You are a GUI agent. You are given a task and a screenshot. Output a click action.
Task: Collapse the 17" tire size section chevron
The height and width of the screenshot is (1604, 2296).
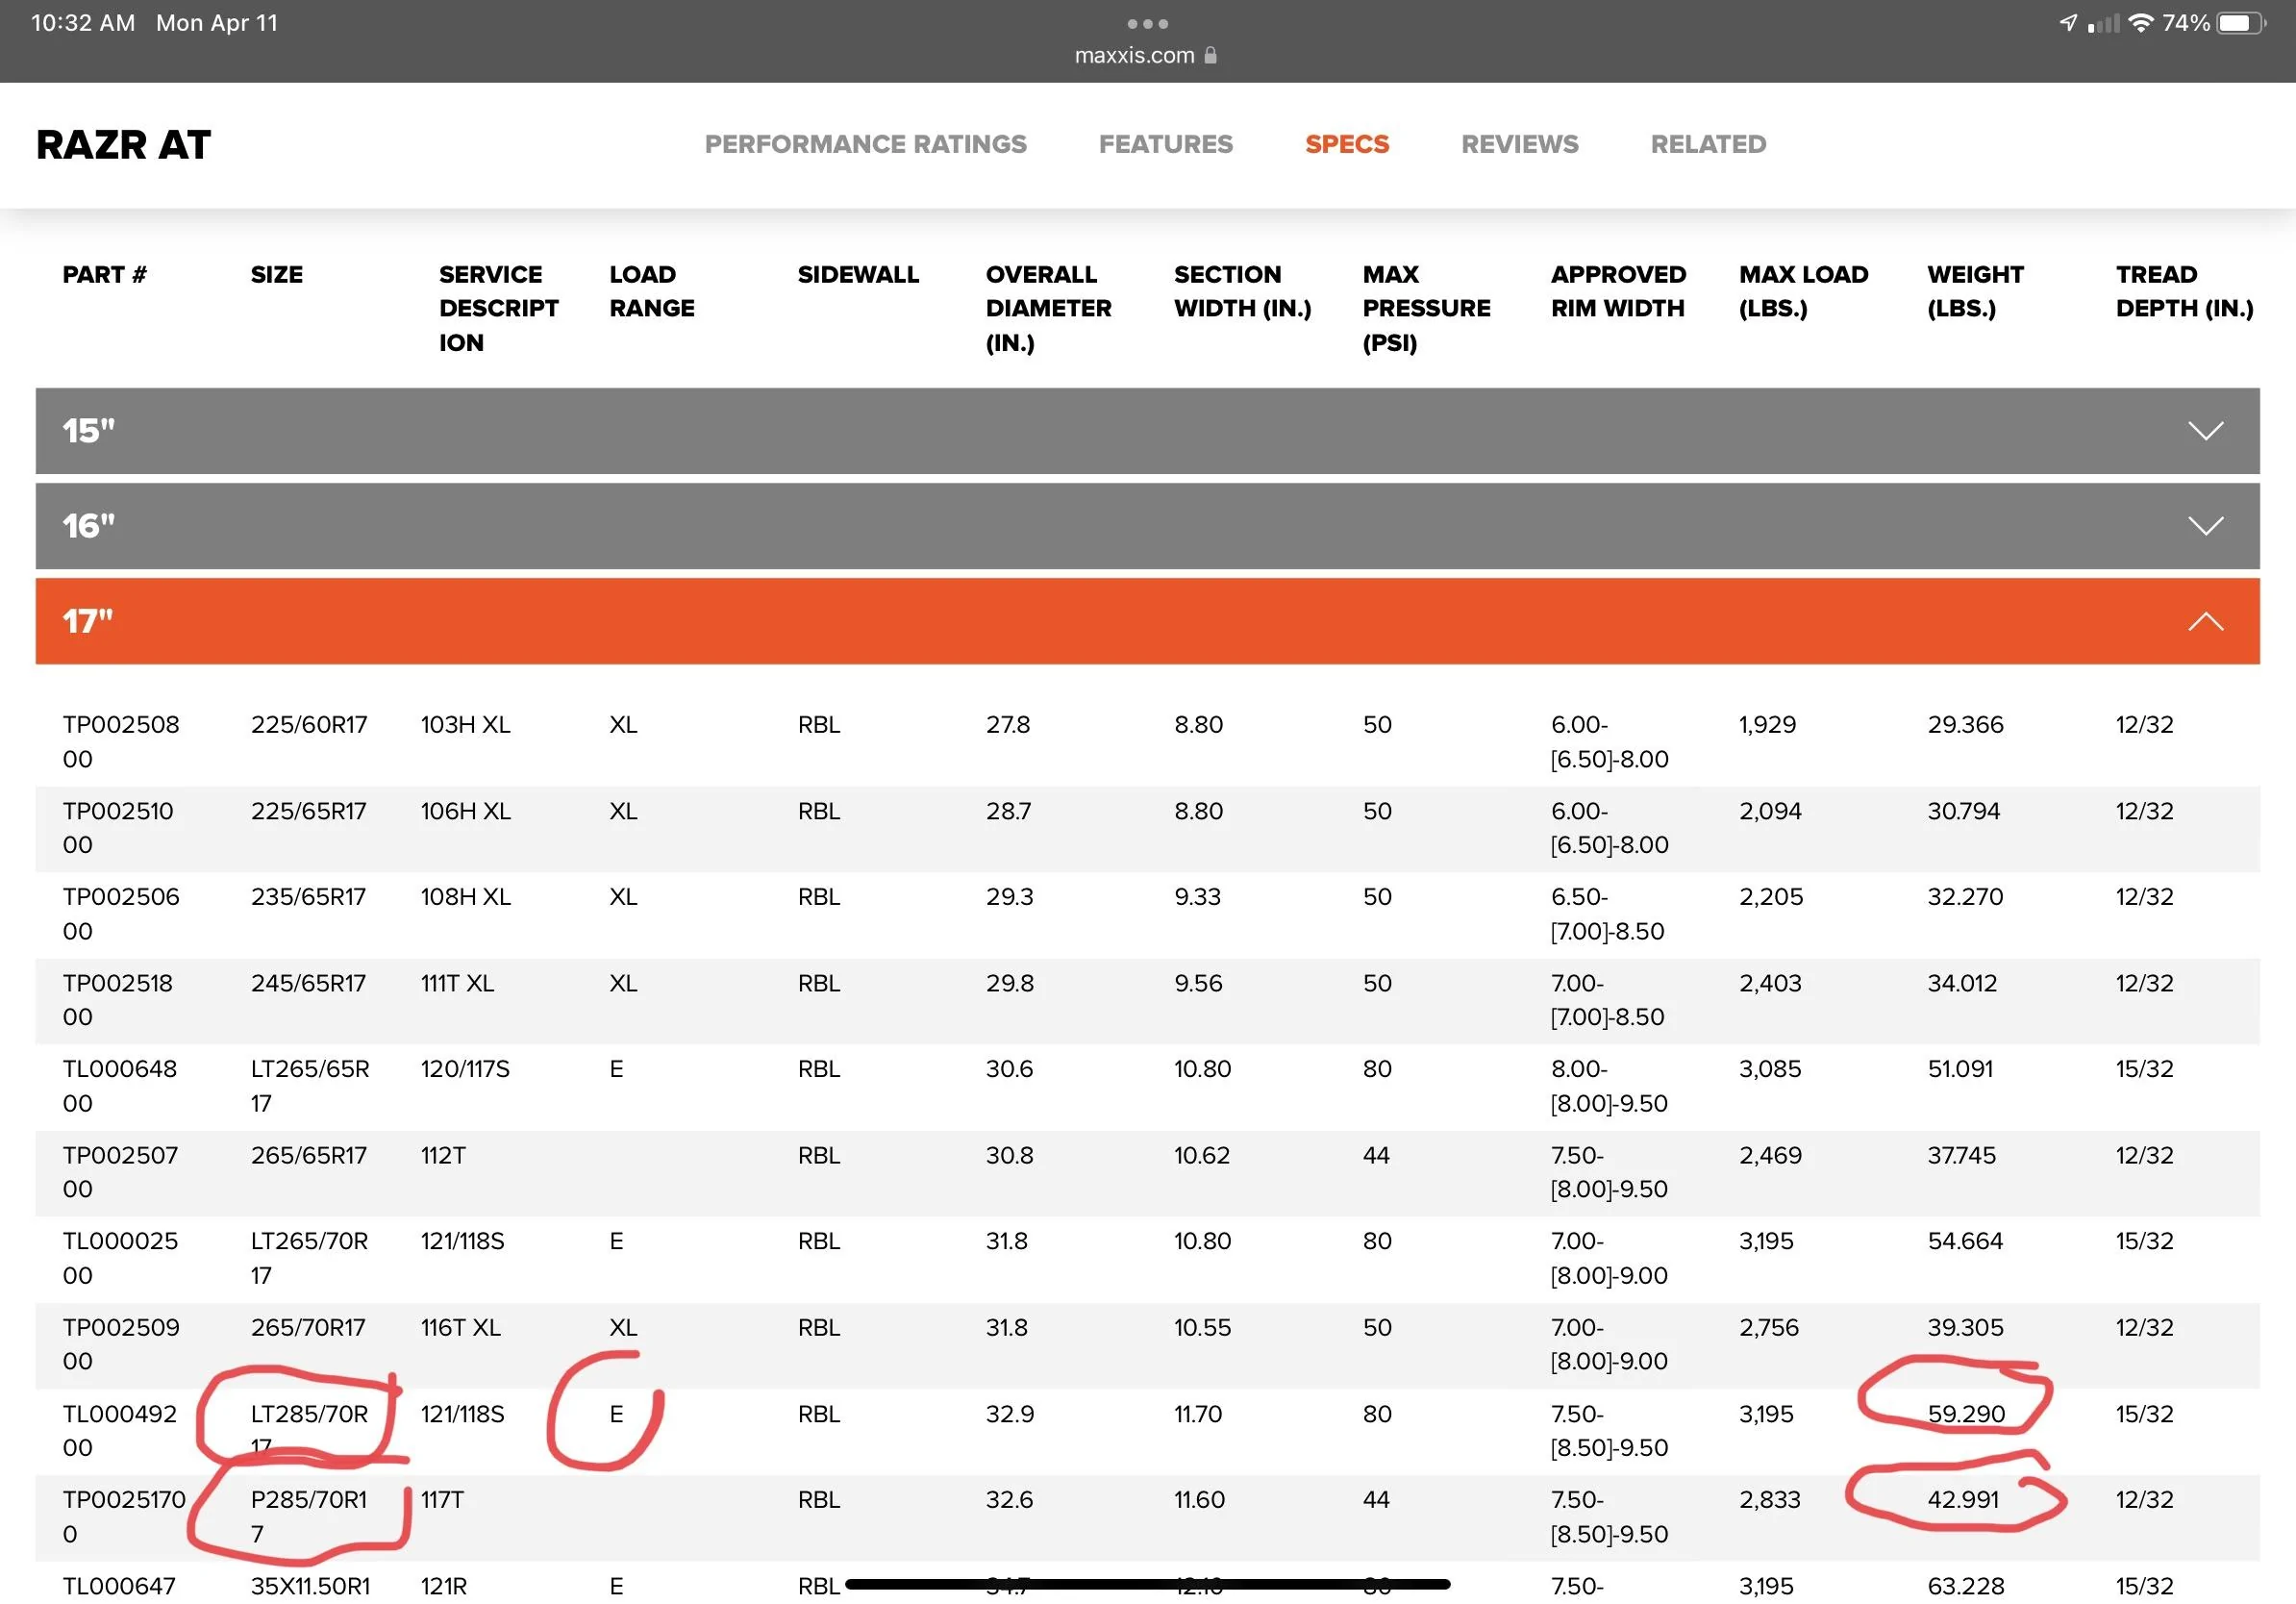tap(2205, 621)
